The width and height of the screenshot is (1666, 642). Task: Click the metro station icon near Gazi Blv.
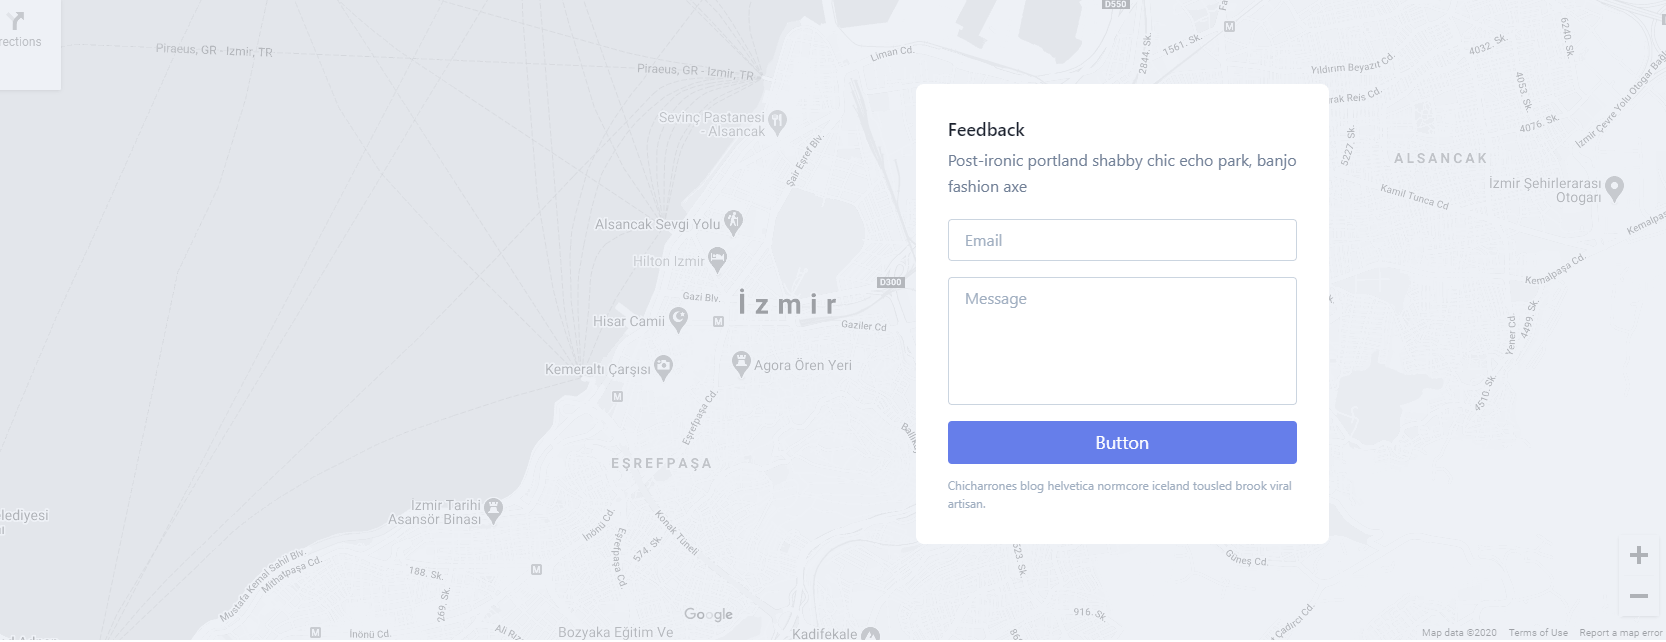click(718, 322)
